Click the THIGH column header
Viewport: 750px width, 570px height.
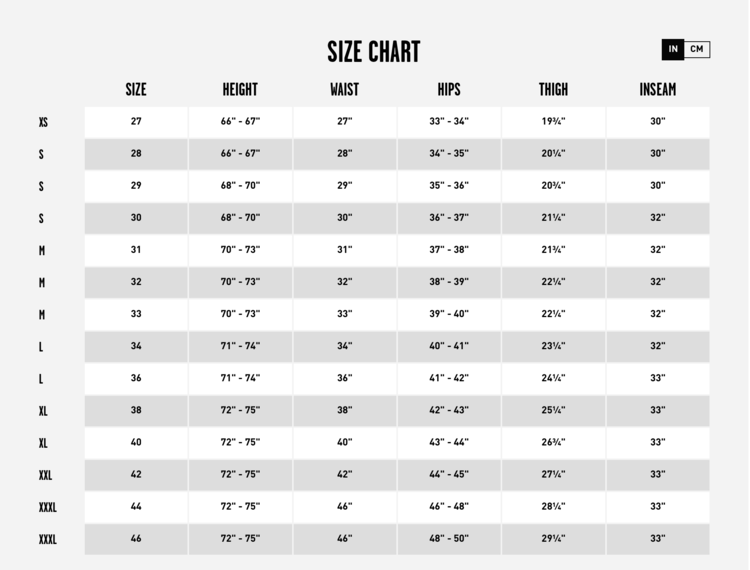click(x=553, y=90)
